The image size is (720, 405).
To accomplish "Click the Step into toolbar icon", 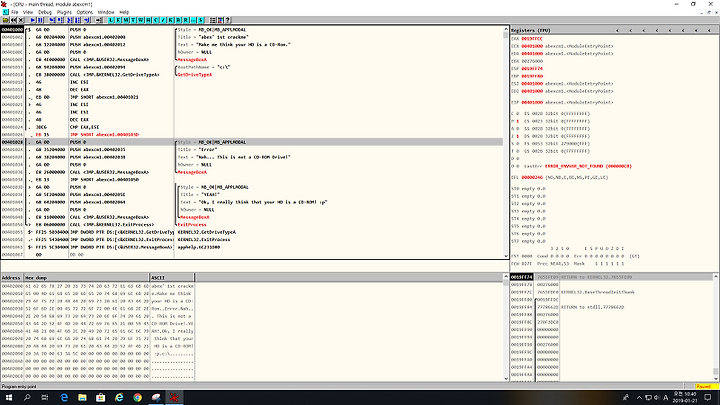I will click(x=52, y=20).
